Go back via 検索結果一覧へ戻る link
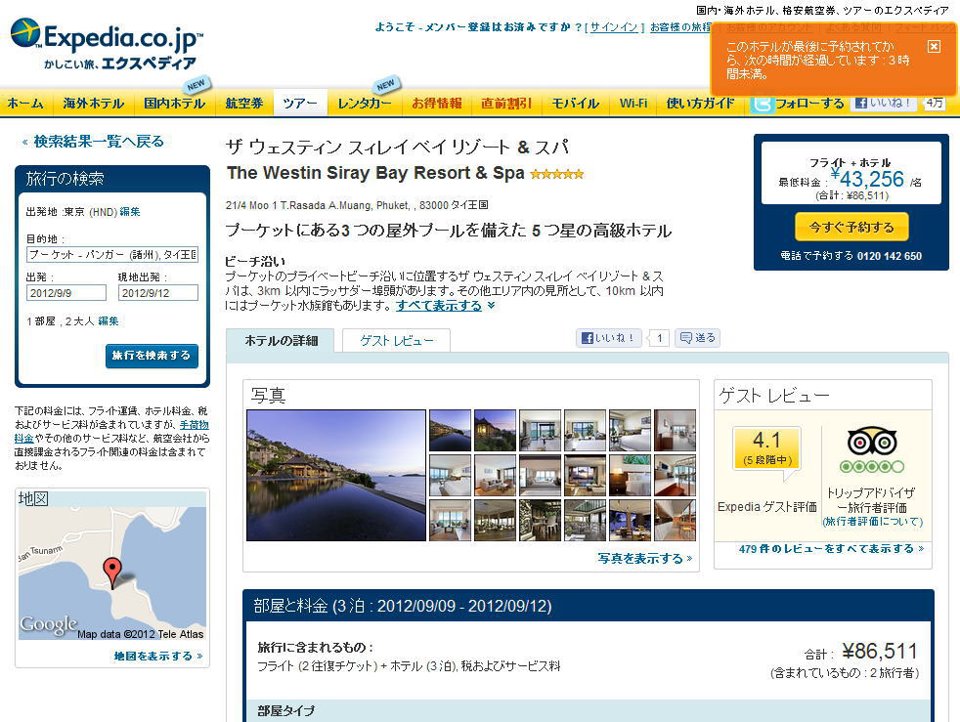The height and width of the screenshot is (722, 960). click(94, 141)
